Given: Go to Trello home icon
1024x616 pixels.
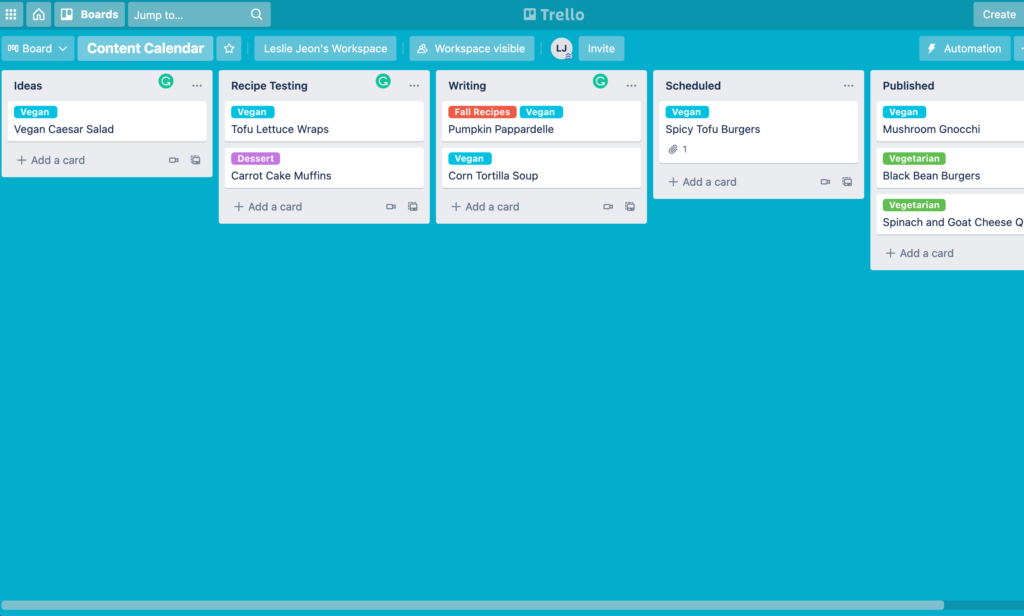Looking at the screenshot, I should pyautogui.click(x=39, y=14).
